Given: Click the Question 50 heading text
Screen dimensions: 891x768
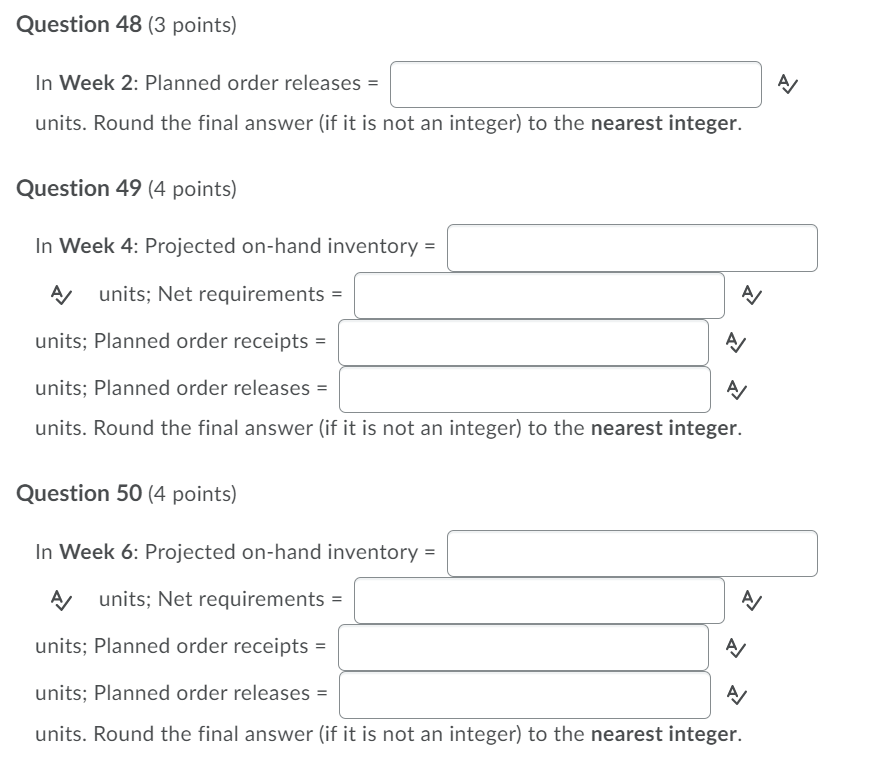Looking at the screenshot, I should point(75,493).
